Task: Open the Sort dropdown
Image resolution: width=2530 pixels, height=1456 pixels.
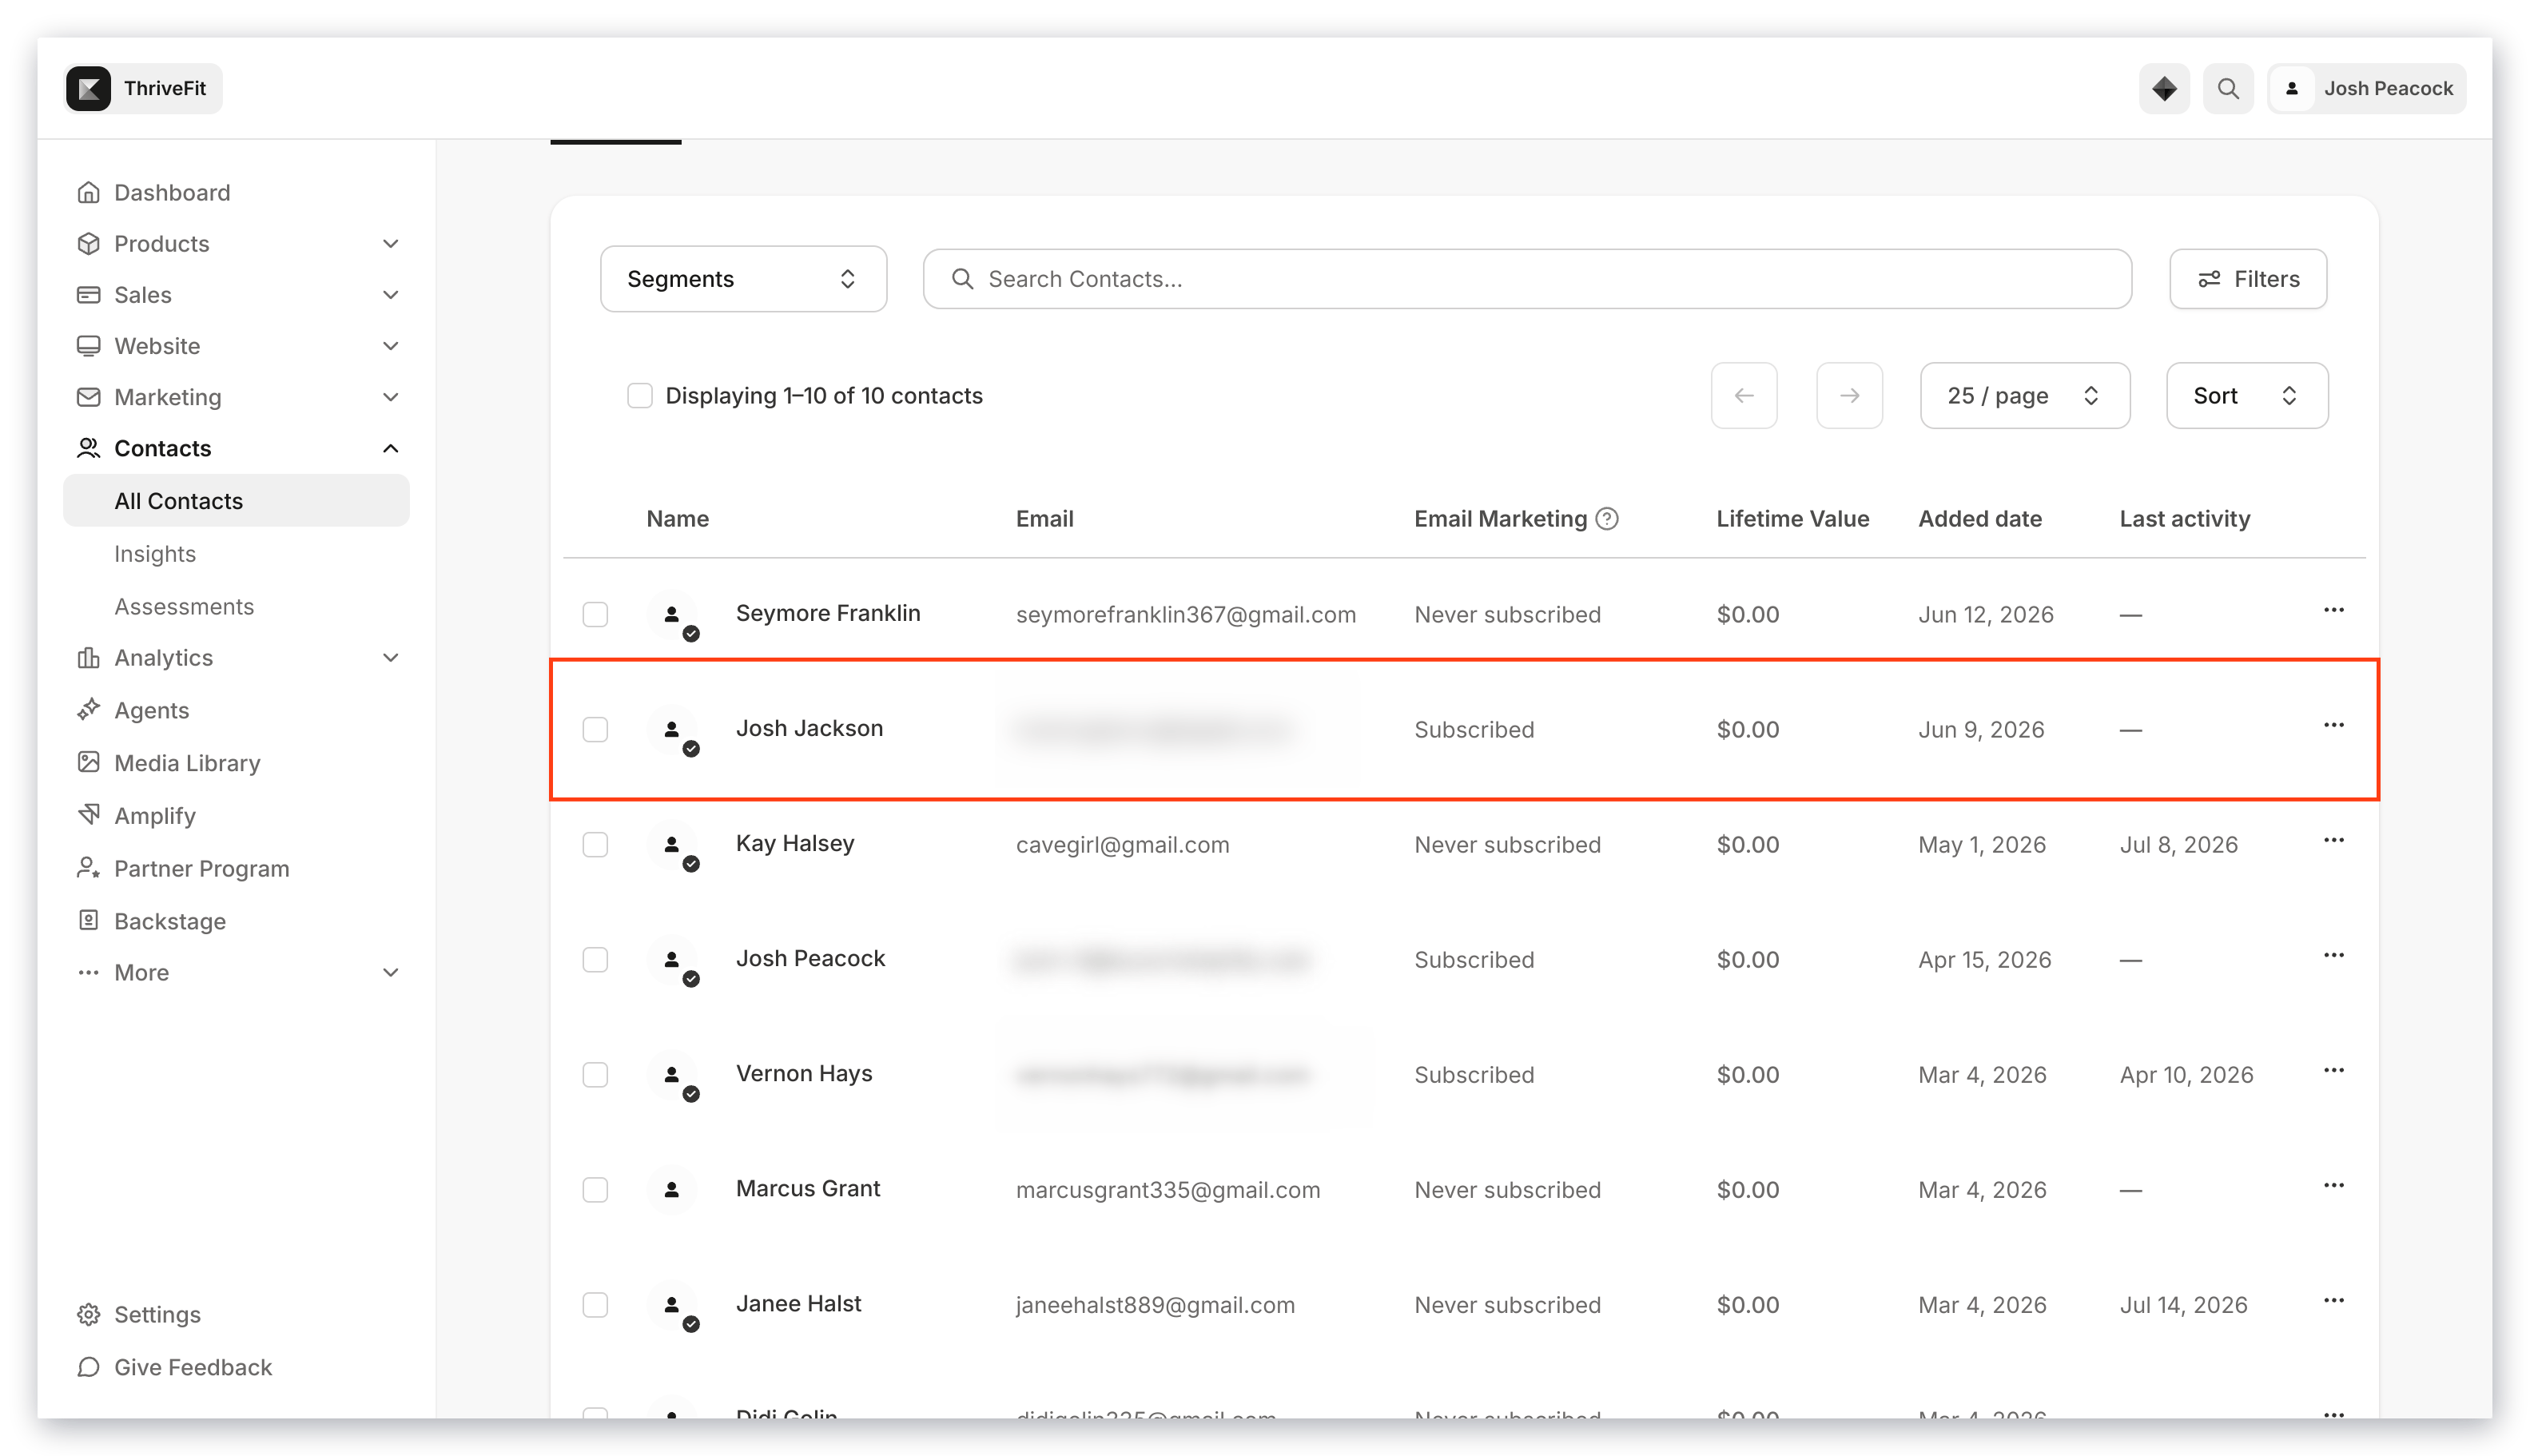Action: (2246, 395)
